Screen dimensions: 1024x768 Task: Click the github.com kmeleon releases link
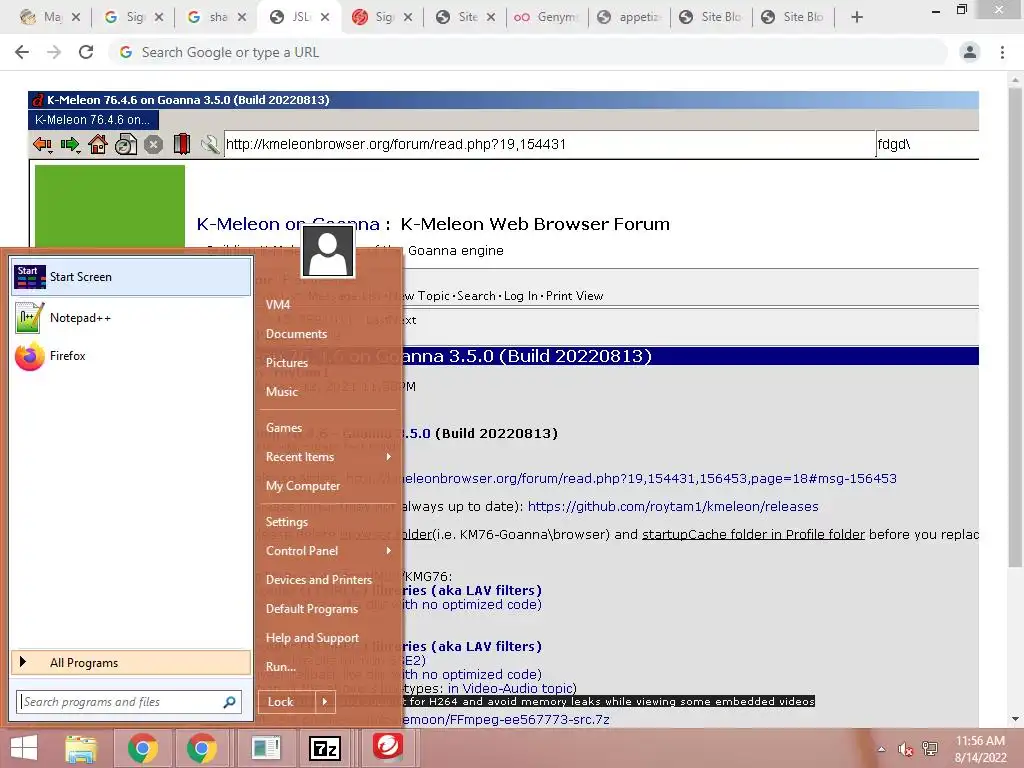pos(673,507)
